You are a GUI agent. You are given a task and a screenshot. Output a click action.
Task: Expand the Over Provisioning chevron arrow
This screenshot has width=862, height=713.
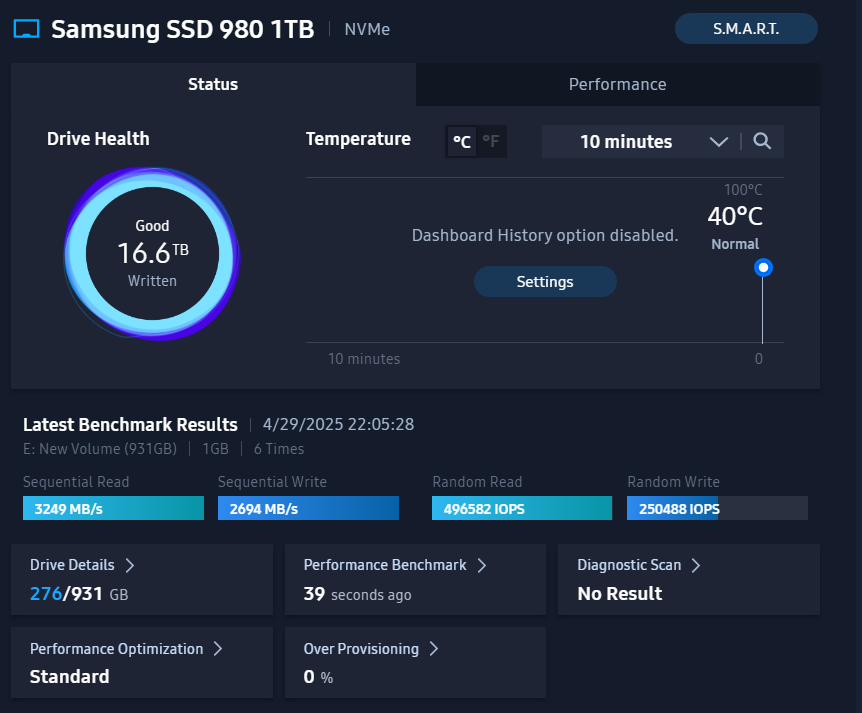(x=434, y=649)
